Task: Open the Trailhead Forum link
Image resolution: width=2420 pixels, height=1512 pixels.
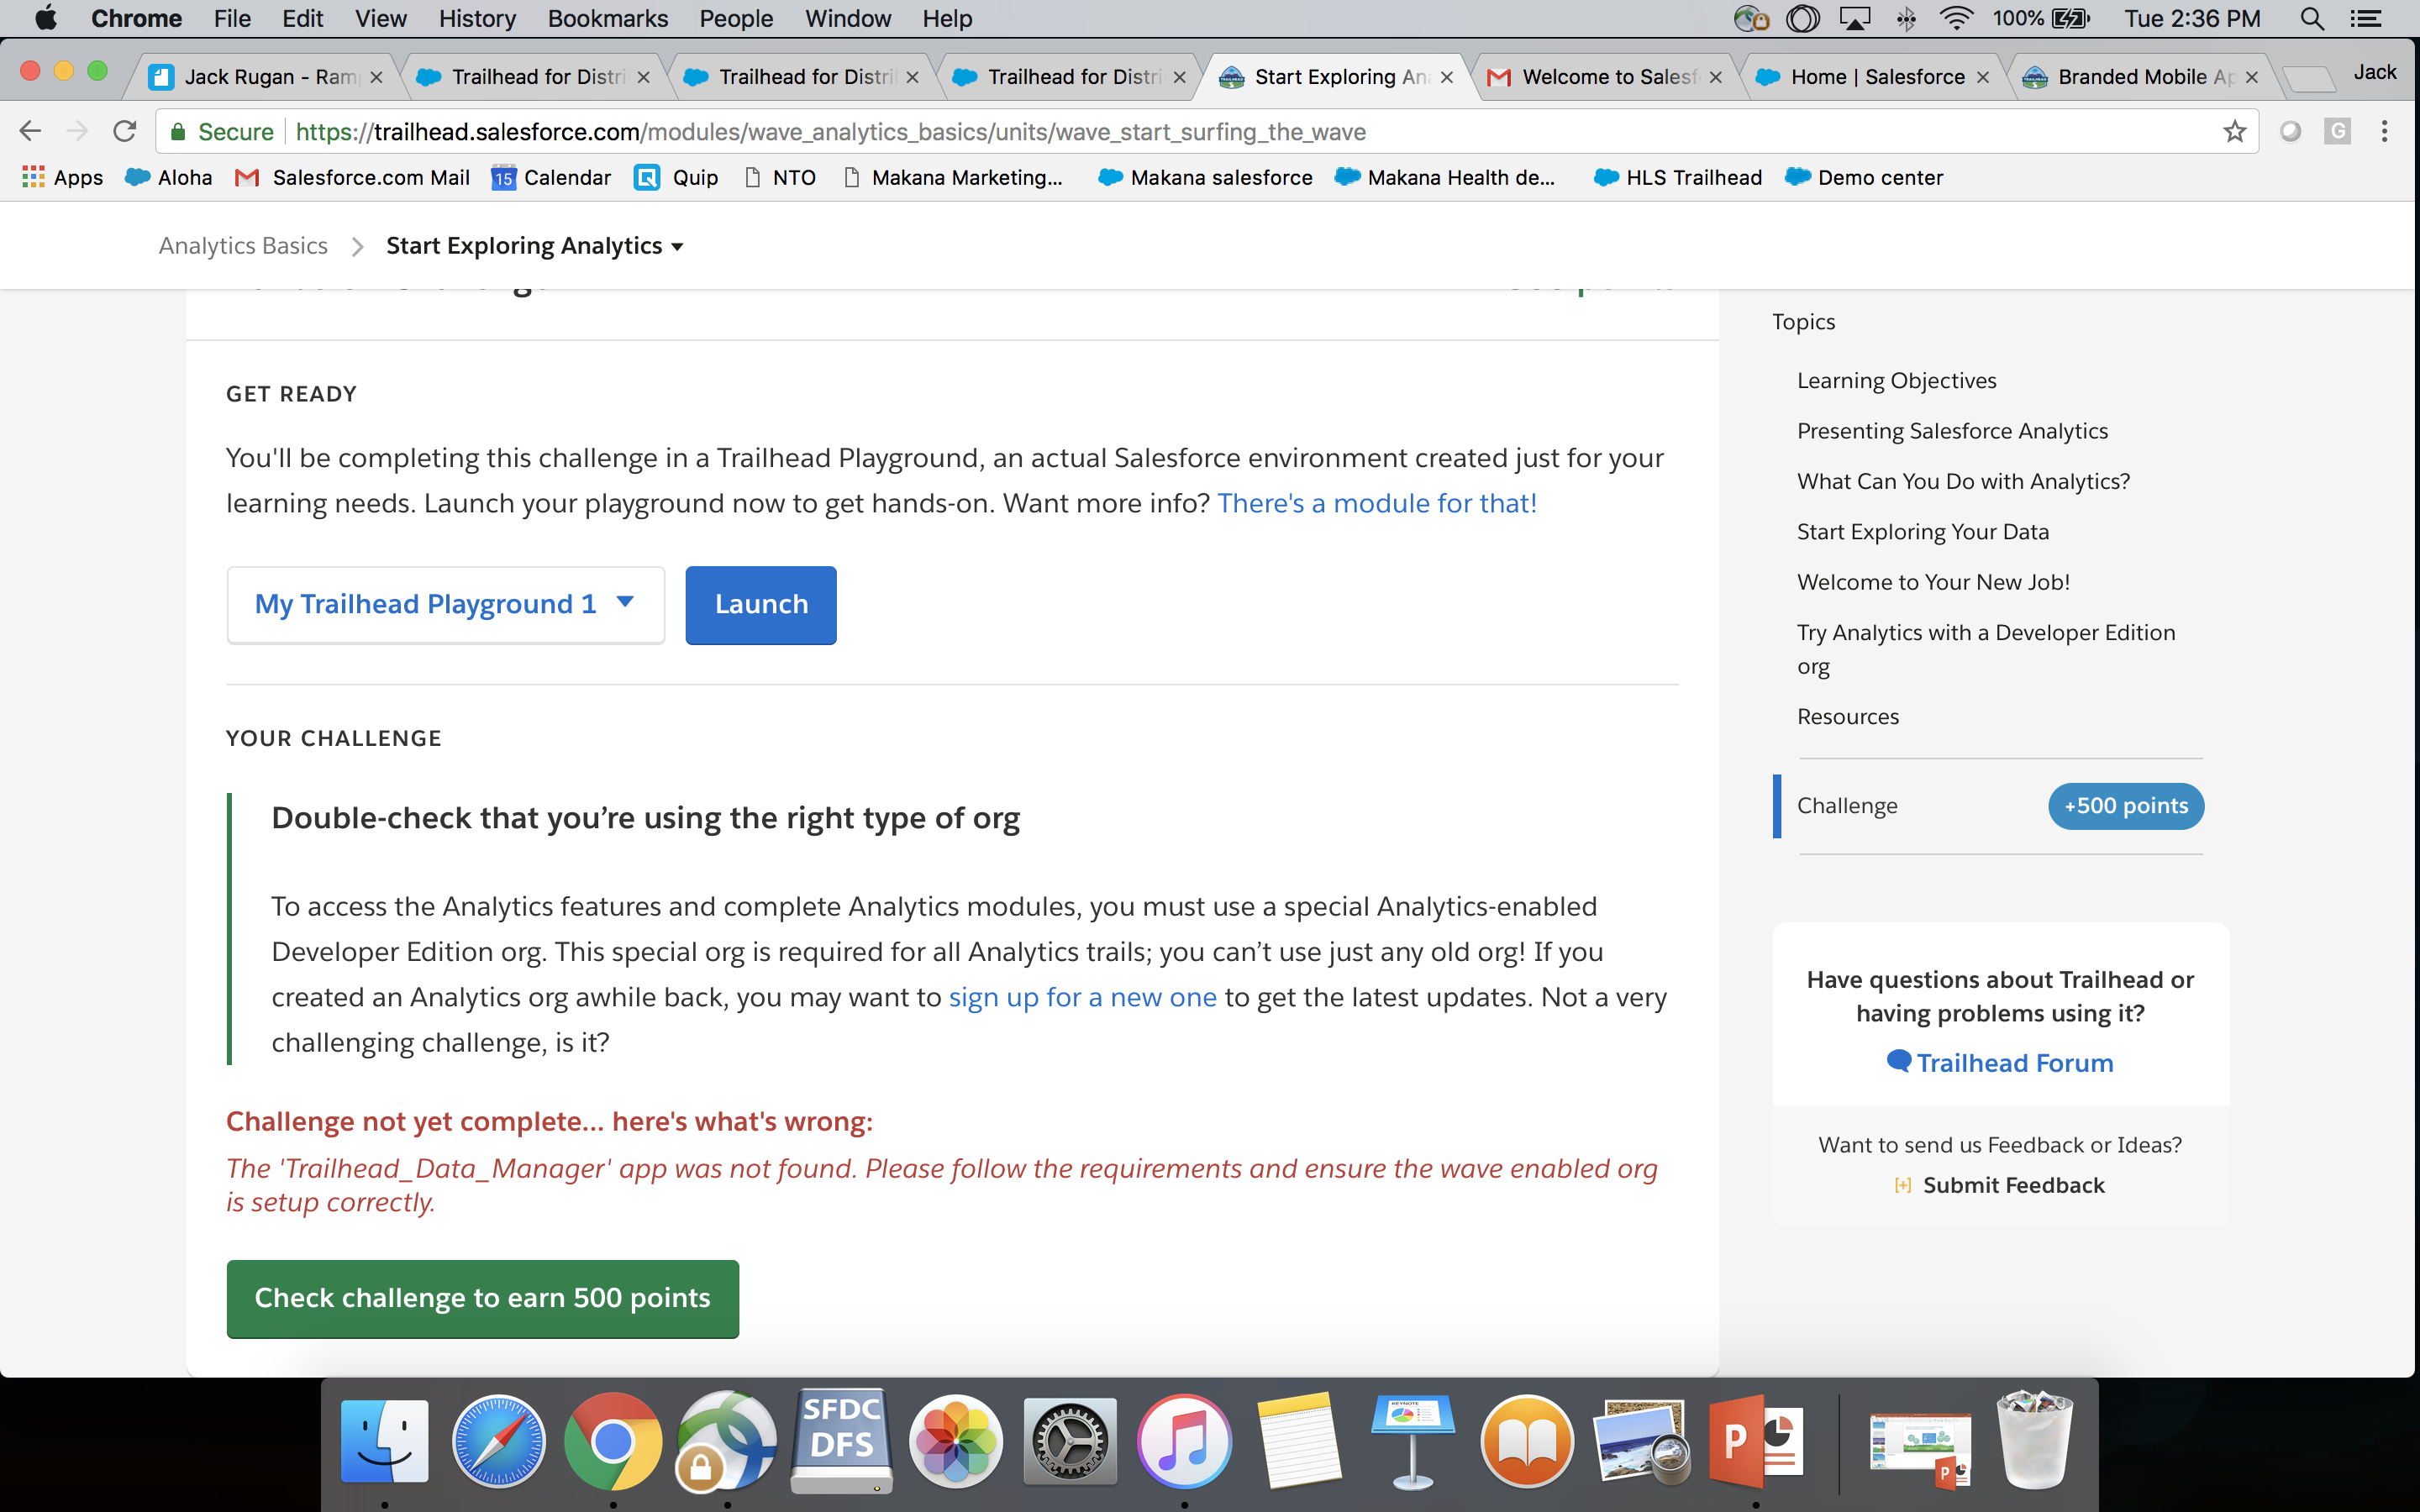Action: [2013, 1062]
